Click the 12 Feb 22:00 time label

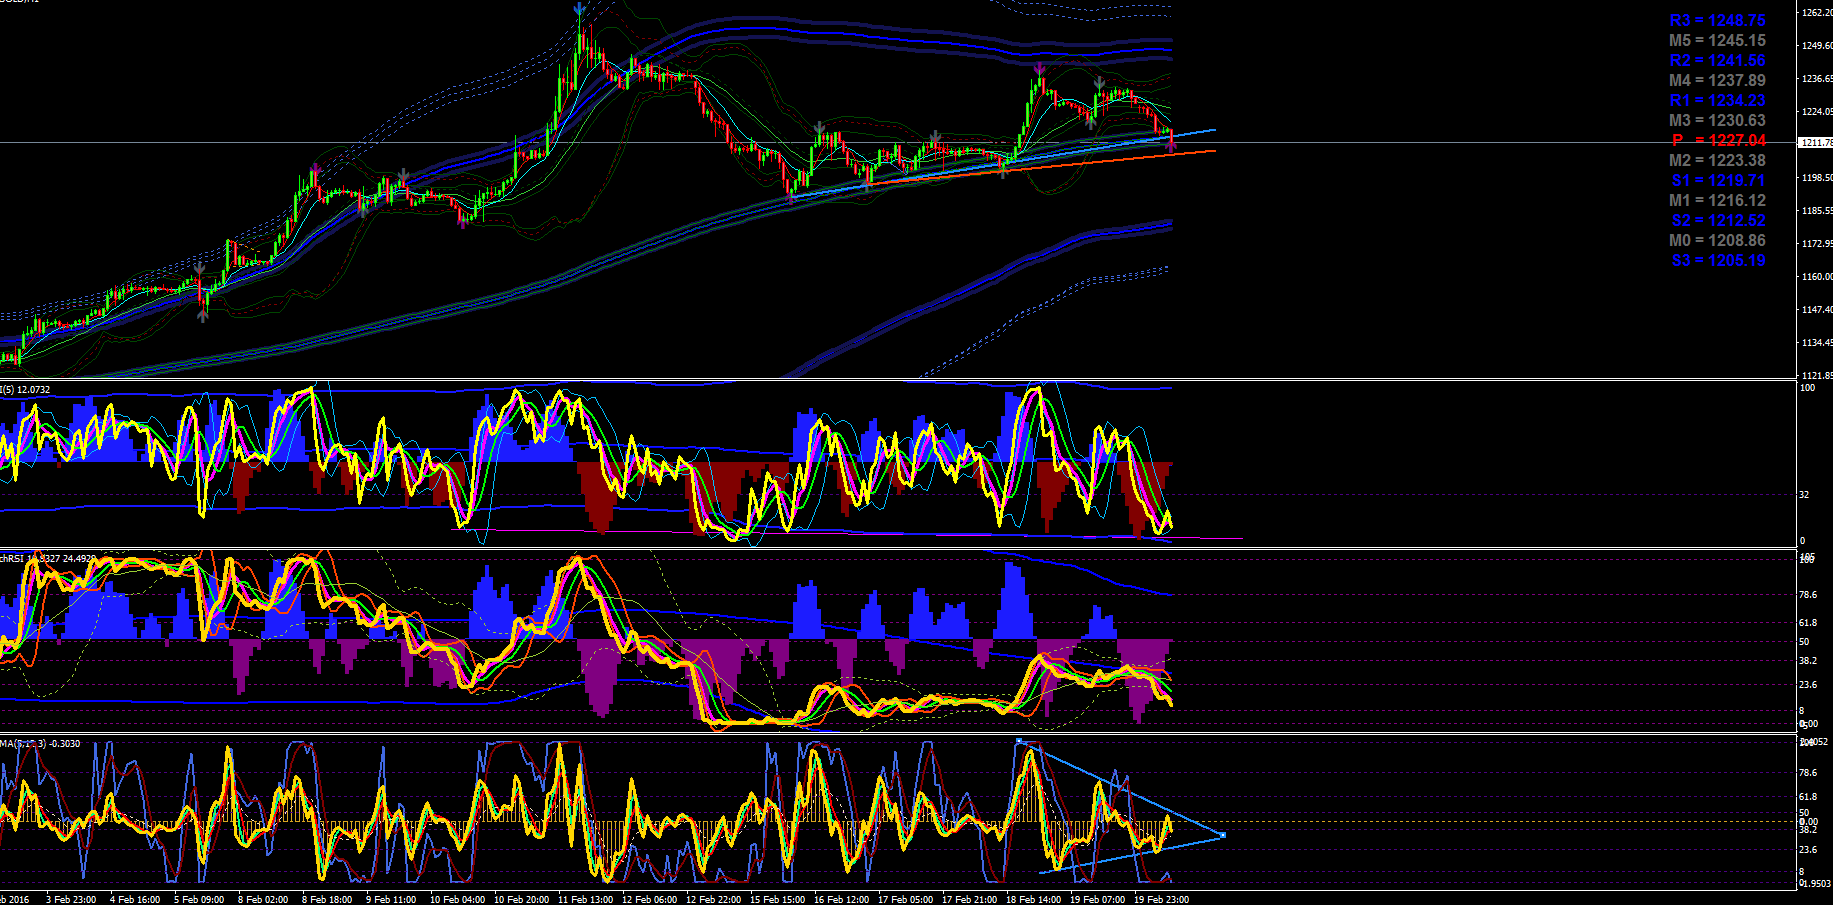(x=713, y=899)
